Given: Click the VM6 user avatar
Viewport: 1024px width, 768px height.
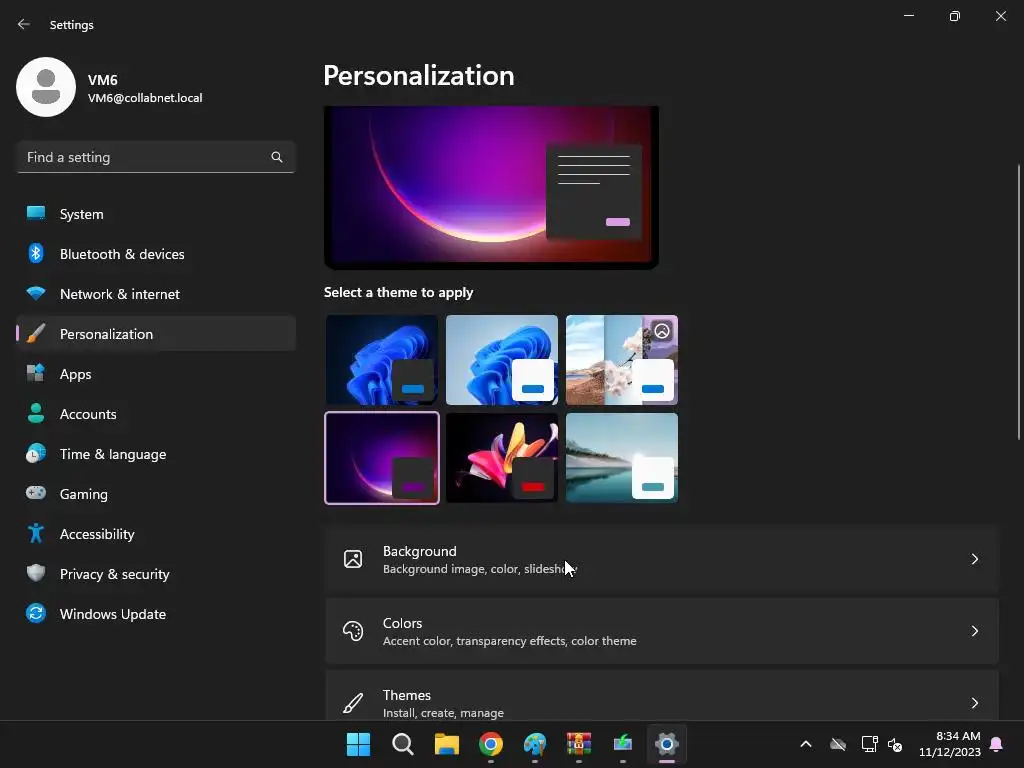Looking at the screenshot, I should [x=46, y=87].
